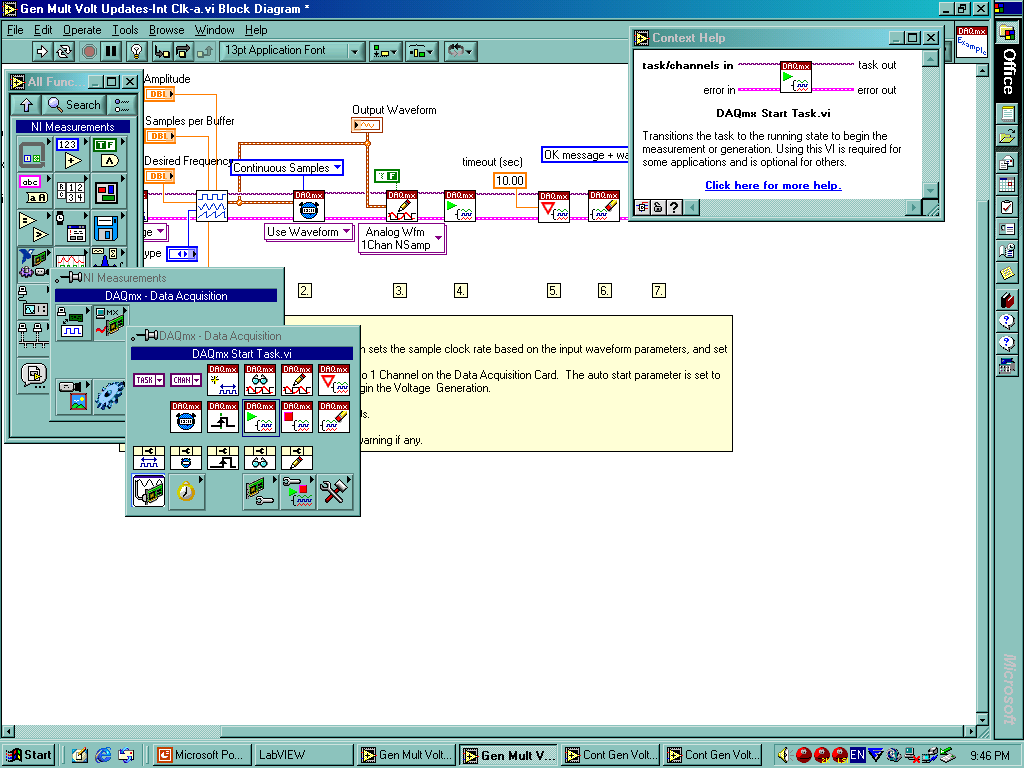Select DAQmx Wait Until Done VI in palette
This screenshot has height=768, width=1024.
tap(334, 380)
